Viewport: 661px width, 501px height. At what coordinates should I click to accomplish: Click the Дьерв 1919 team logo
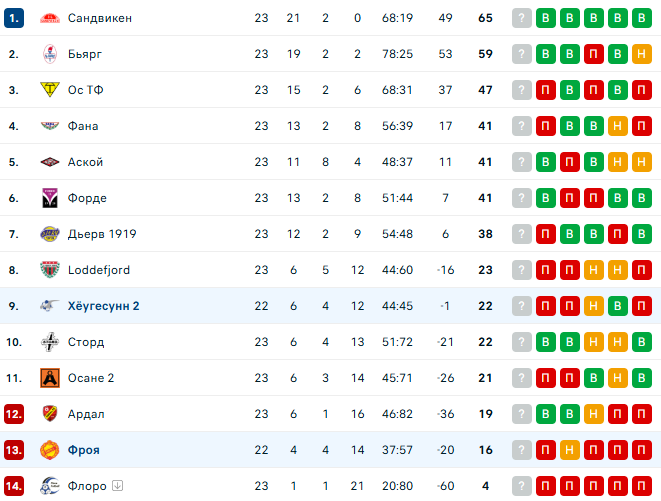[x=49, y=234]
